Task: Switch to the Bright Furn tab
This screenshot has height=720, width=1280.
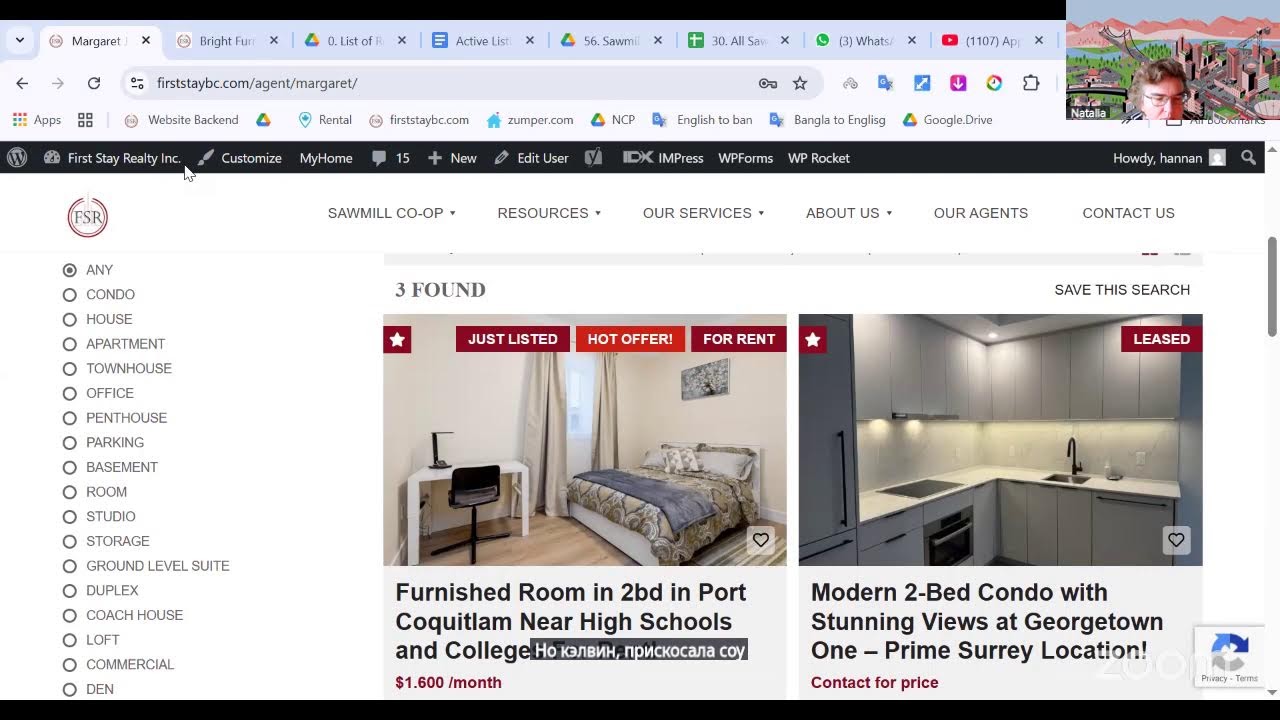Action: point(228,41)
